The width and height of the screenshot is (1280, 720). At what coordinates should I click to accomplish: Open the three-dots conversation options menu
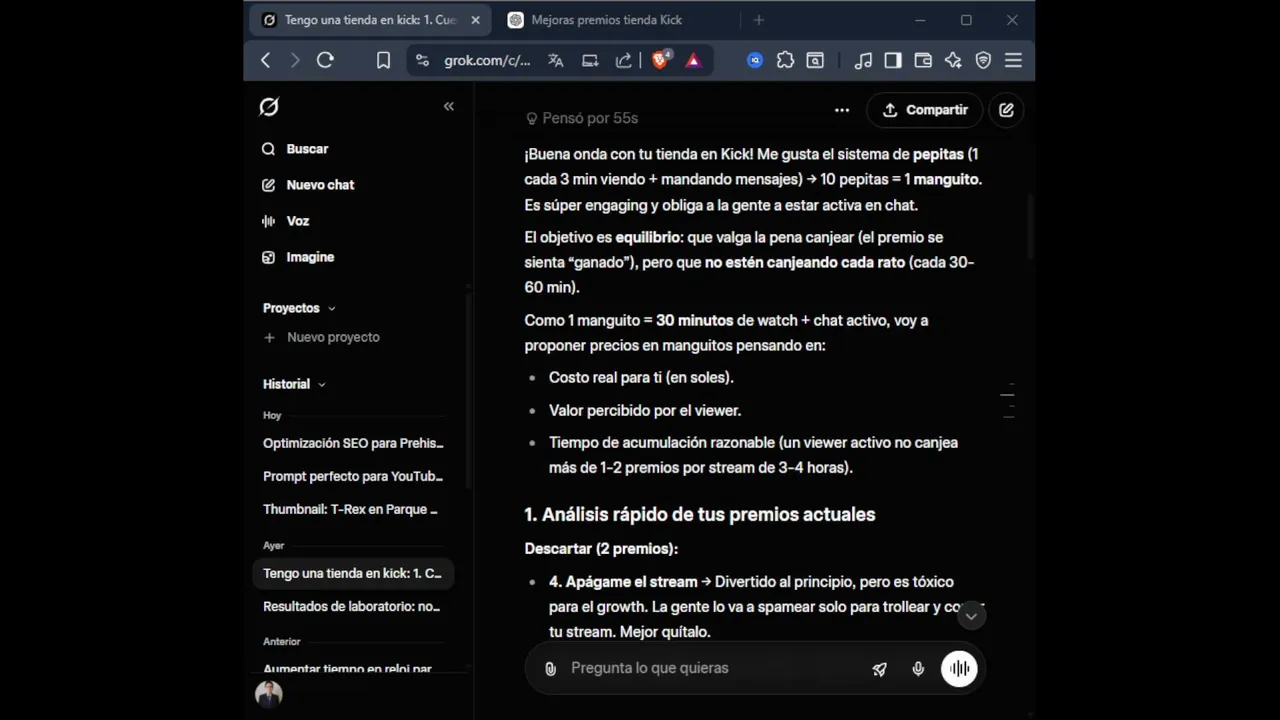tap(842, 110)
